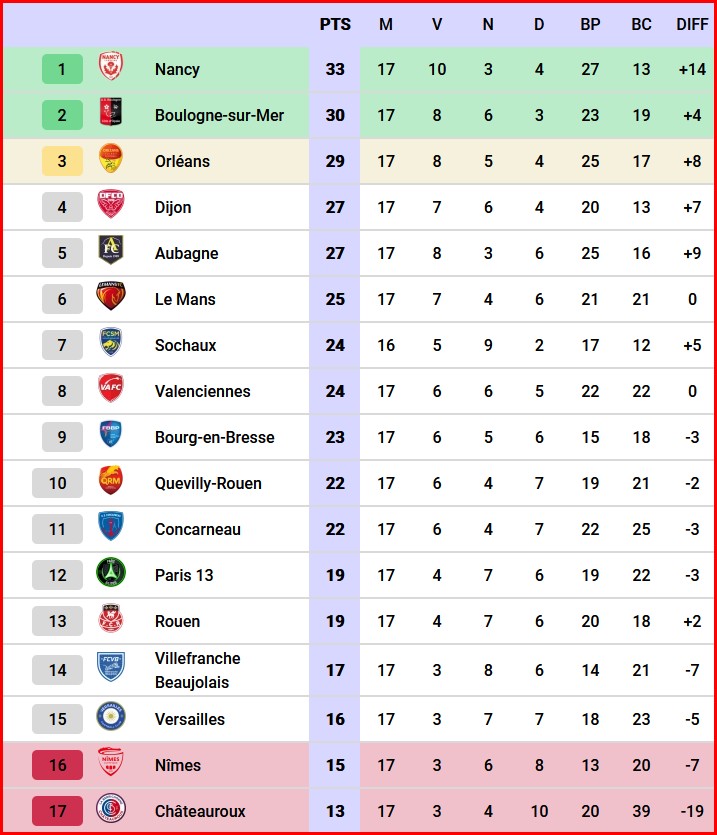Click the Valenciennes VAFC logo

(110, 390)
